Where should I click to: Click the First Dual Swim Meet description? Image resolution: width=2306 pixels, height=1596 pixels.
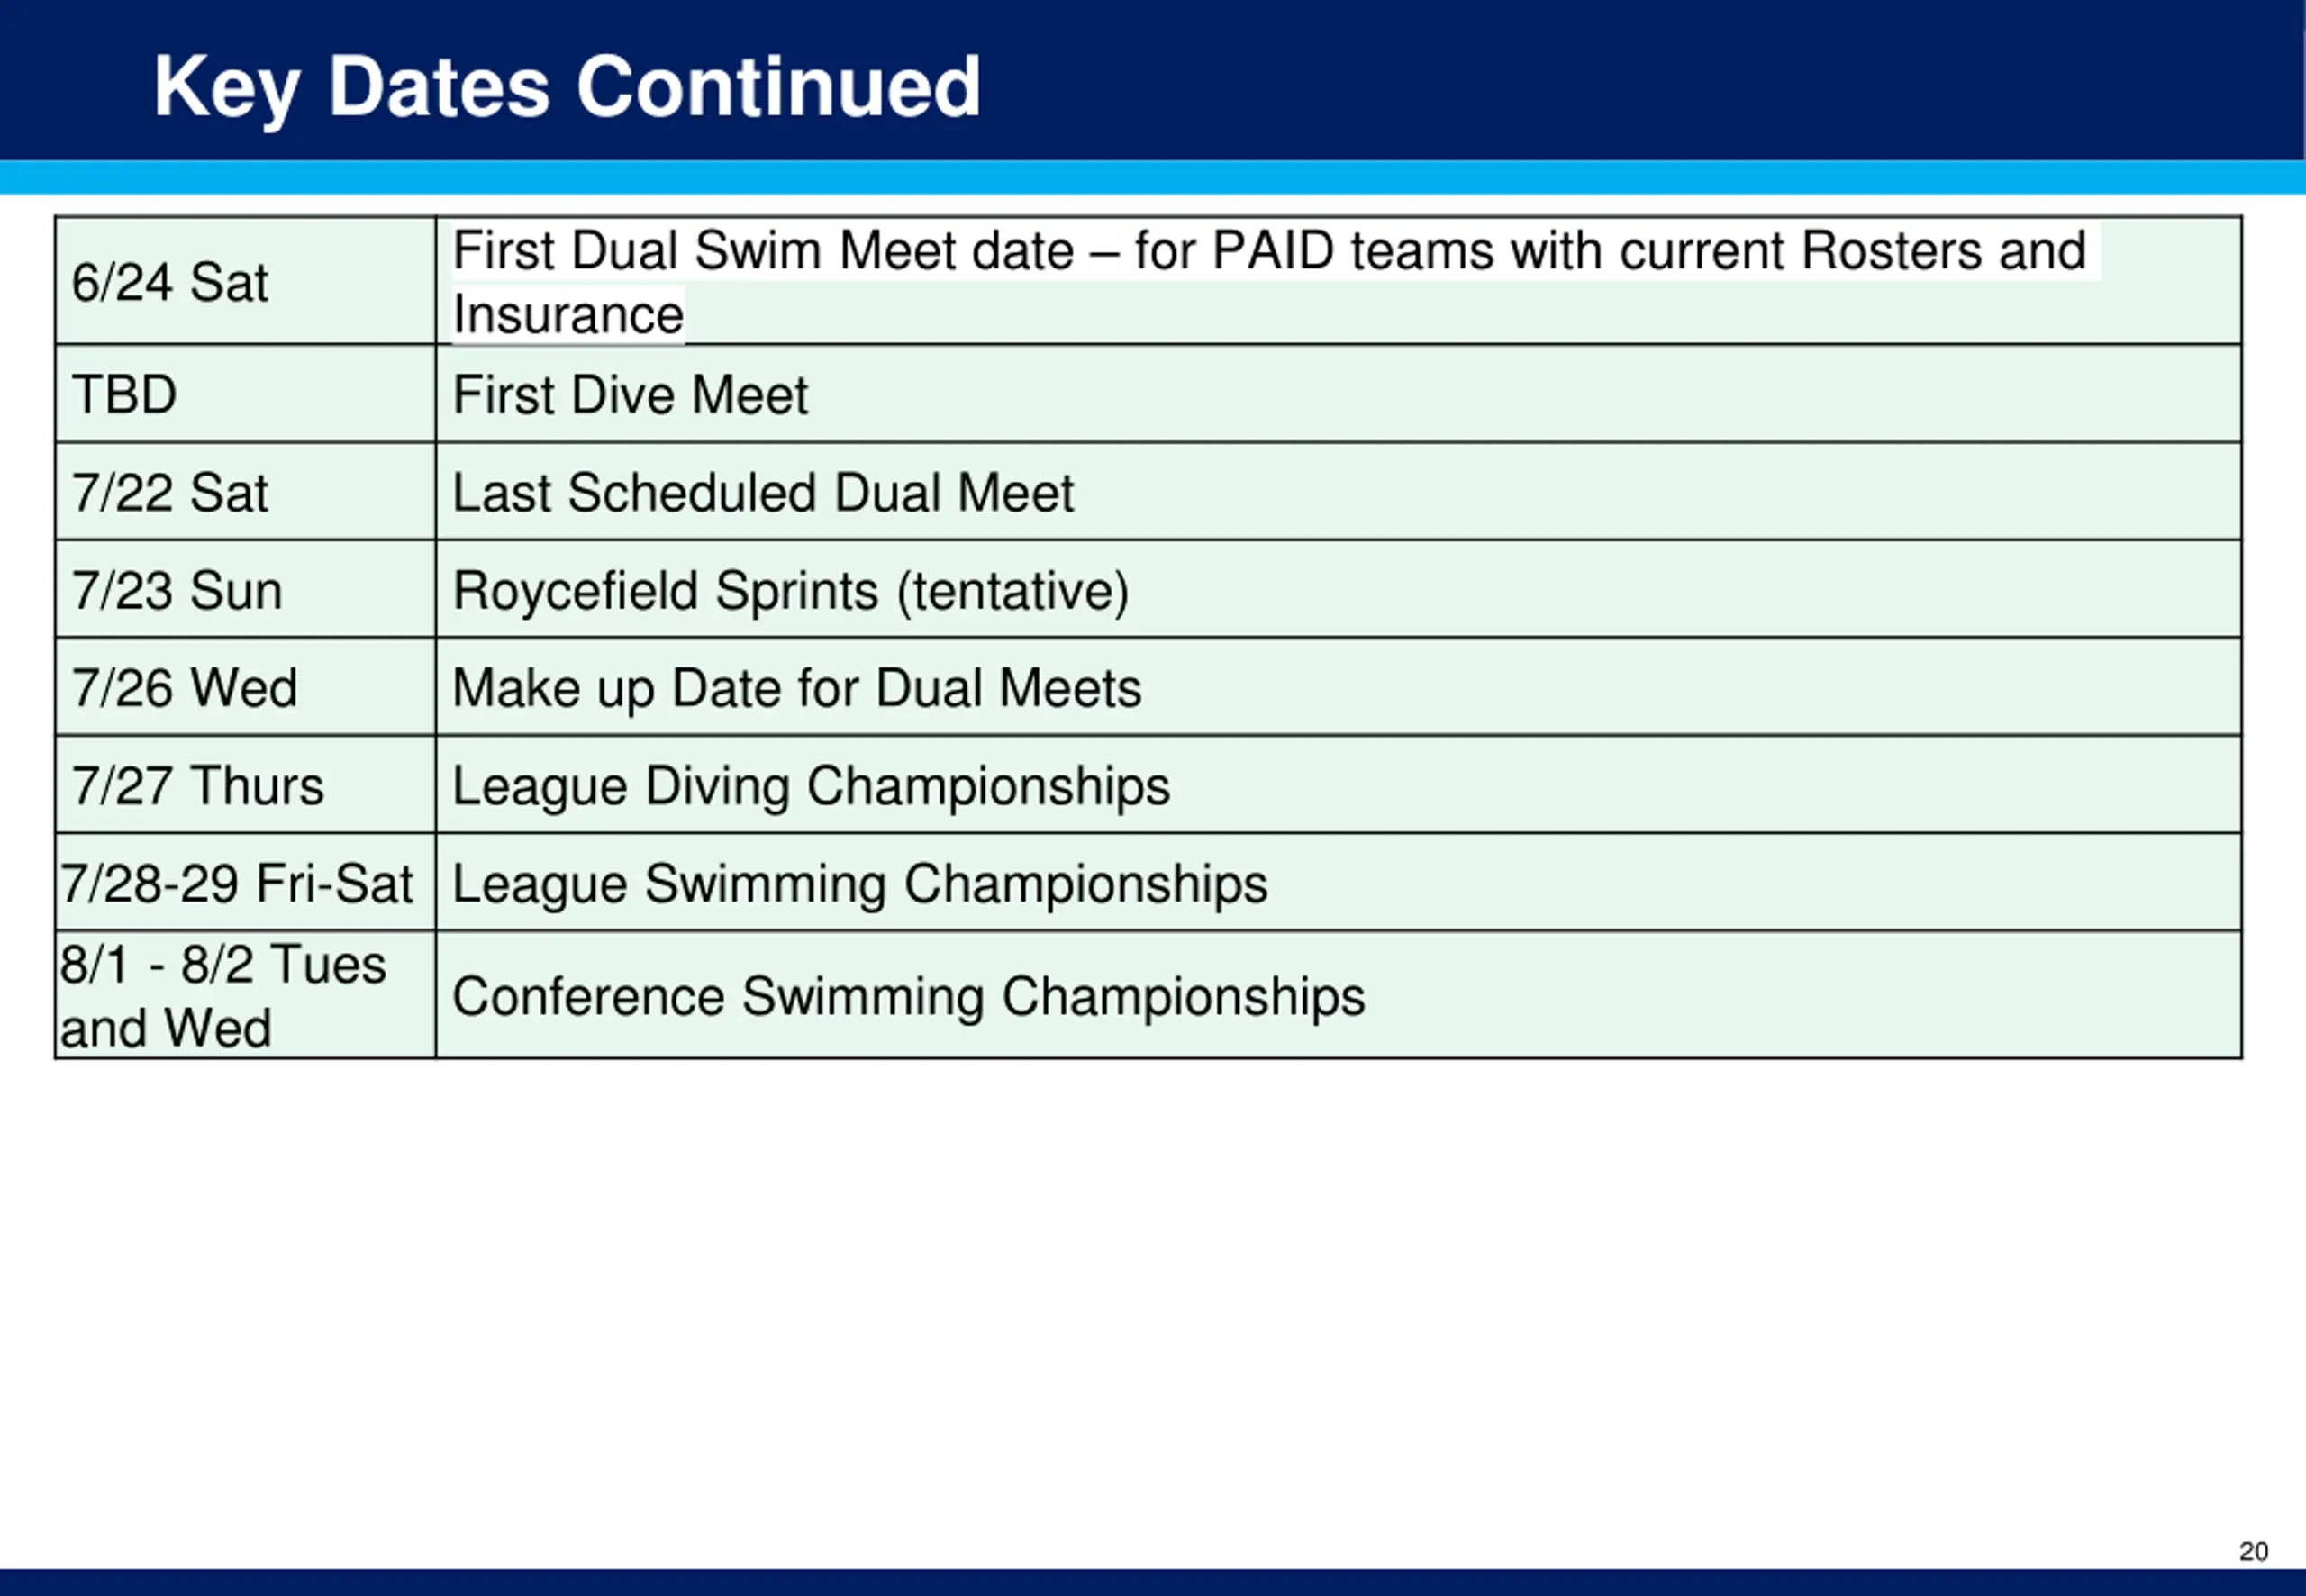pos(1268,281)
